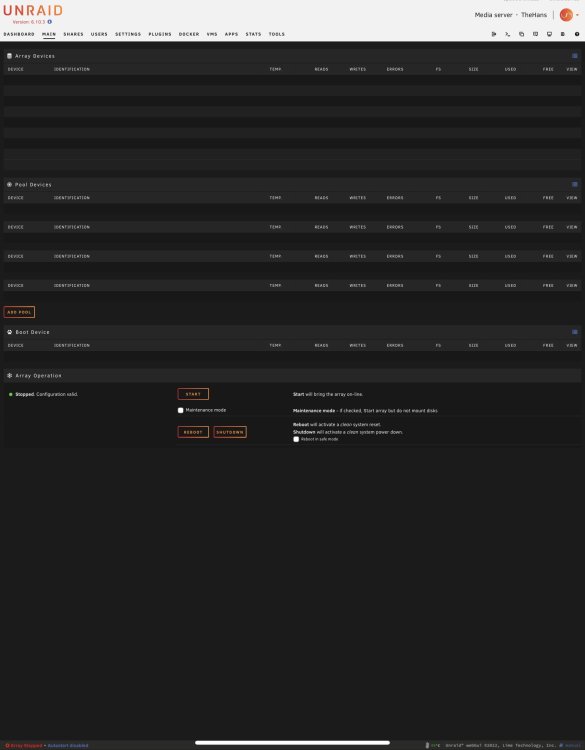Click the Pool Devices section icon
The image size is (585, 750).
[x=9, y=185]
